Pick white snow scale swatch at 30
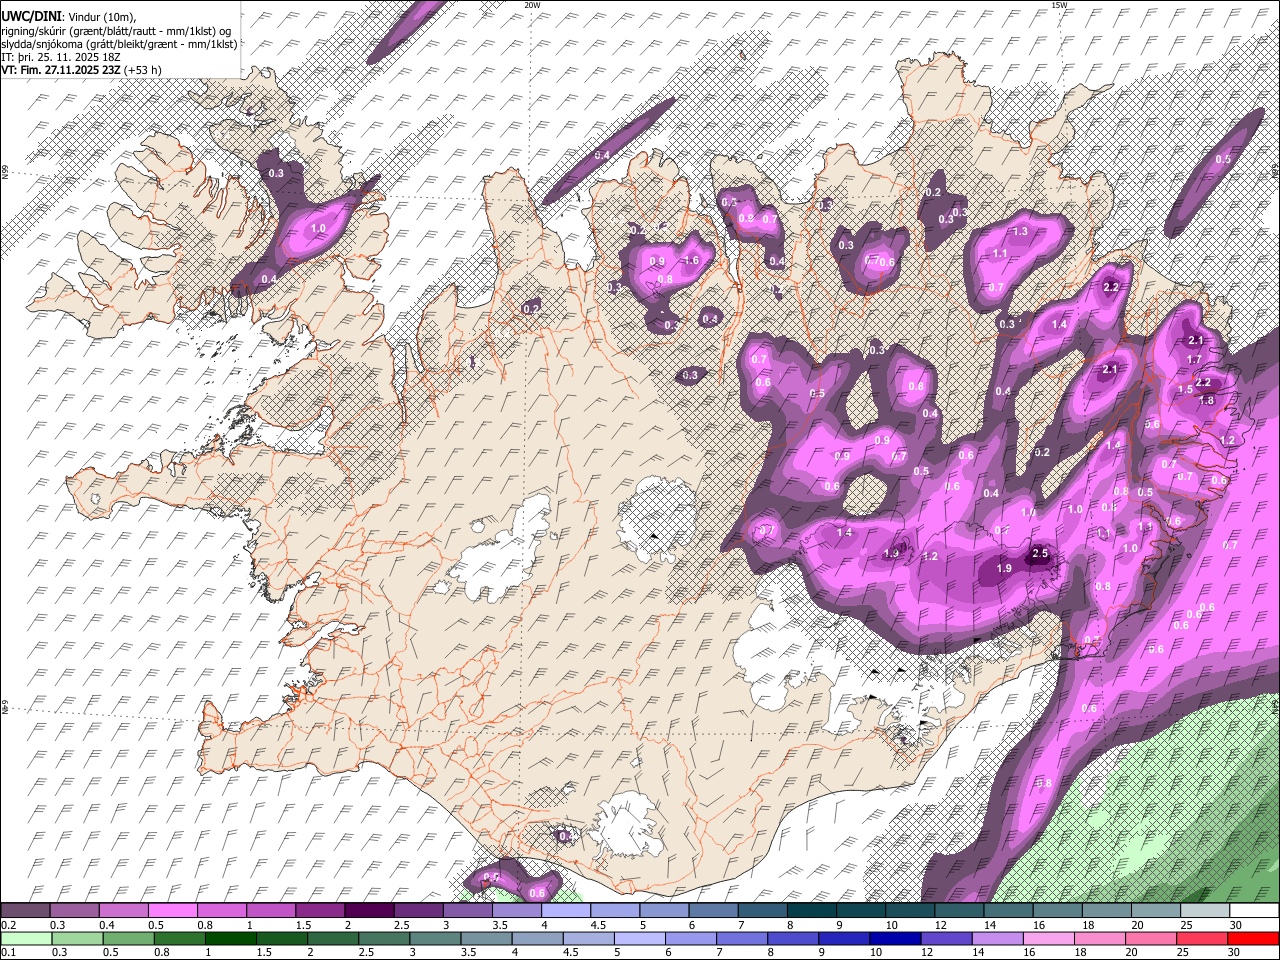This screenshot has height=960, width=1280. click(x=1255, y=910)
